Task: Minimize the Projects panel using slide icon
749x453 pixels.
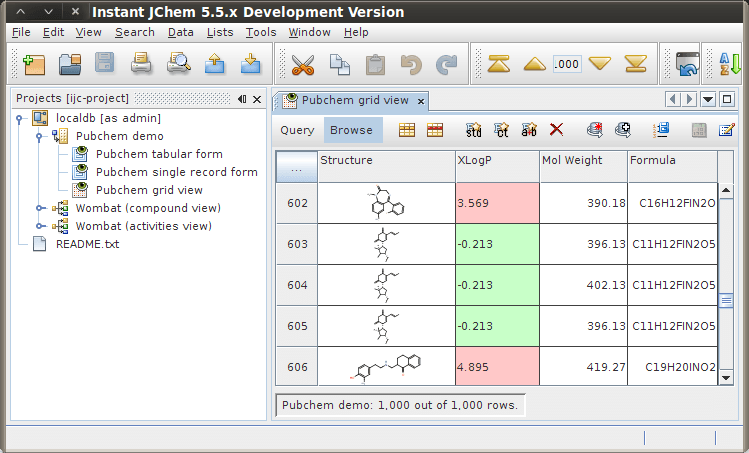Action: [x=242, y=100]
